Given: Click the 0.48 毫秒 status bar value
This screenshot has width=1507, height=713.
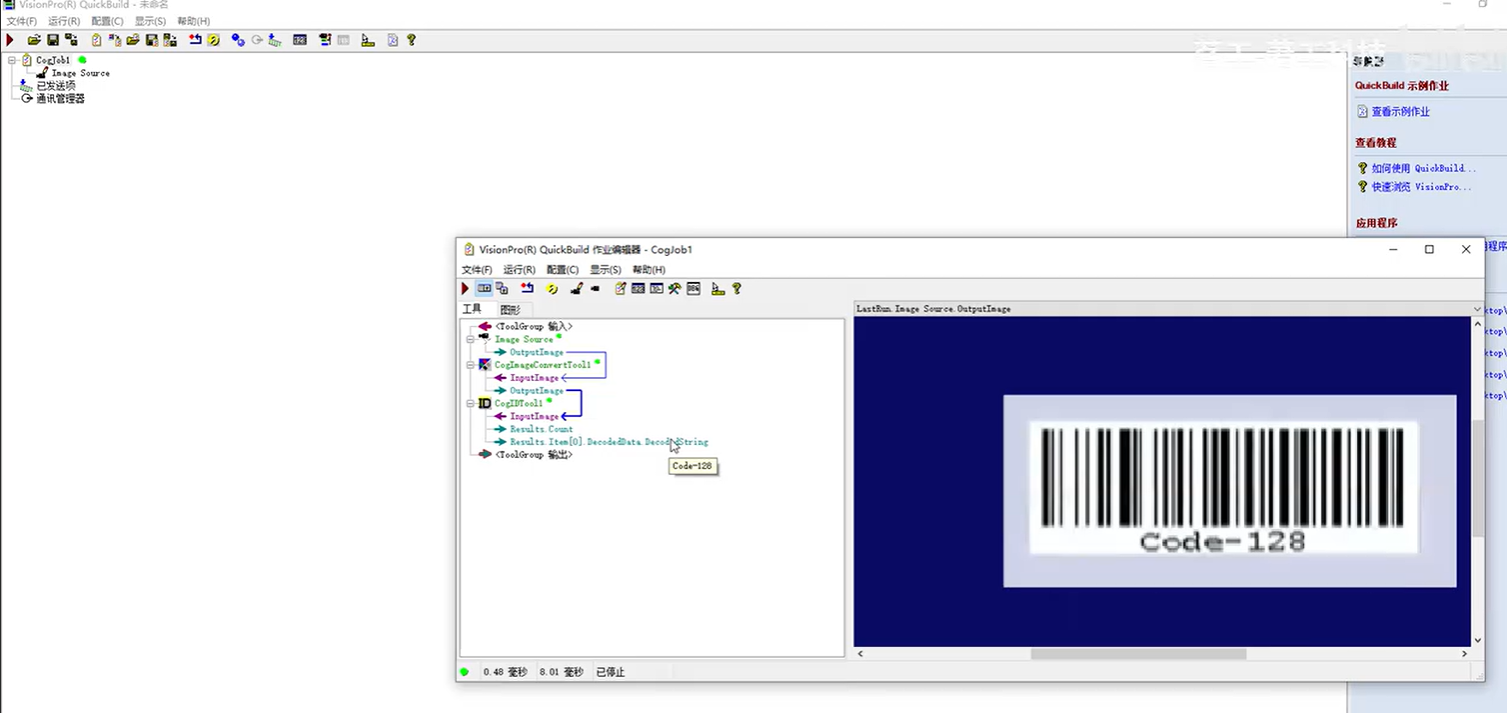Looking at the screenshot, I should coord(505,672).
